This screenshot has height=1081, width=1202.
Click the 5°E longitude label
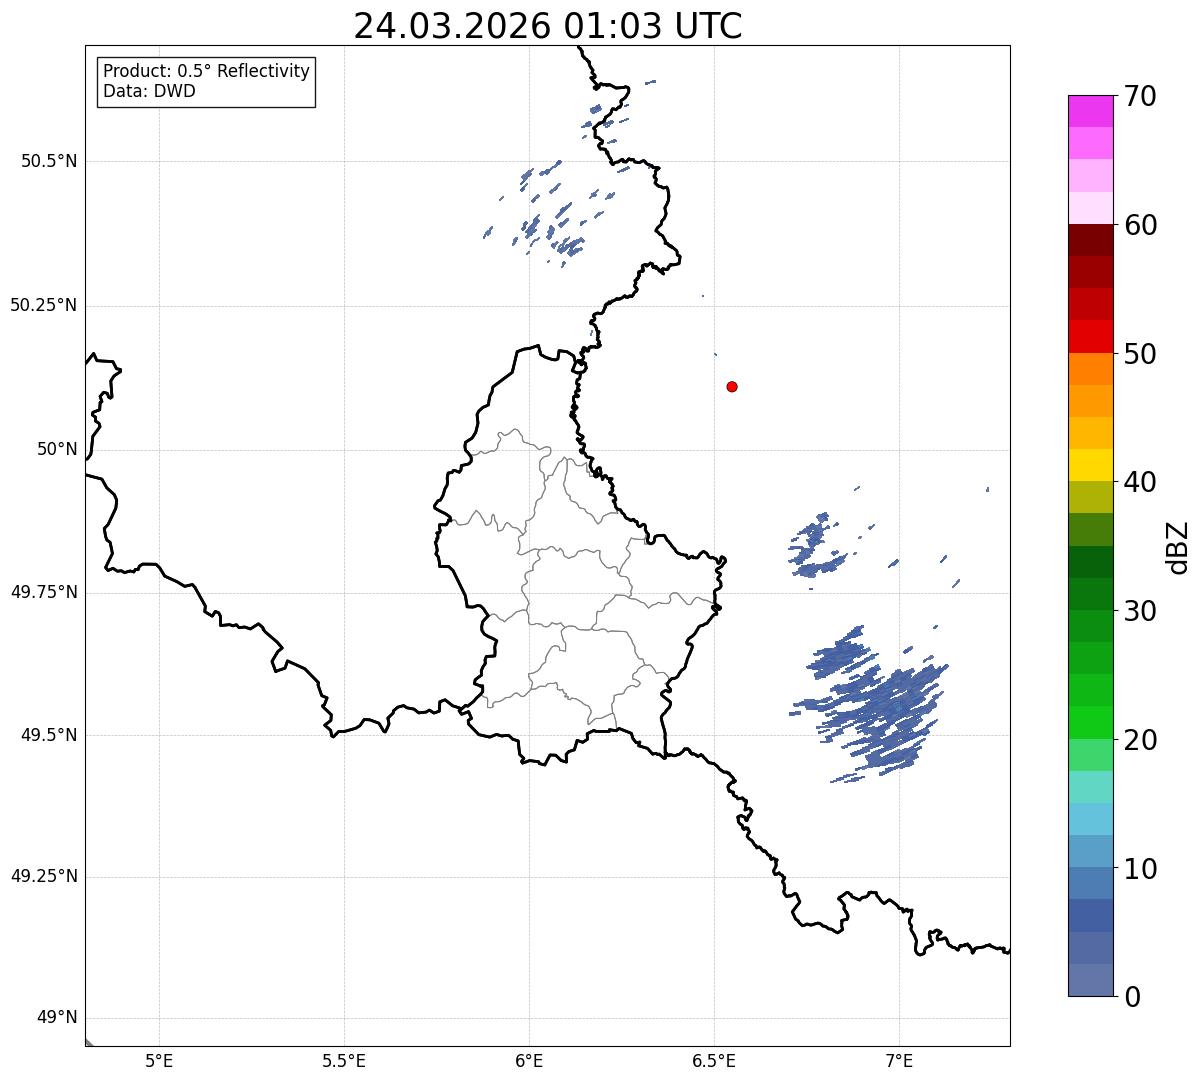[x=159, y=1061]
